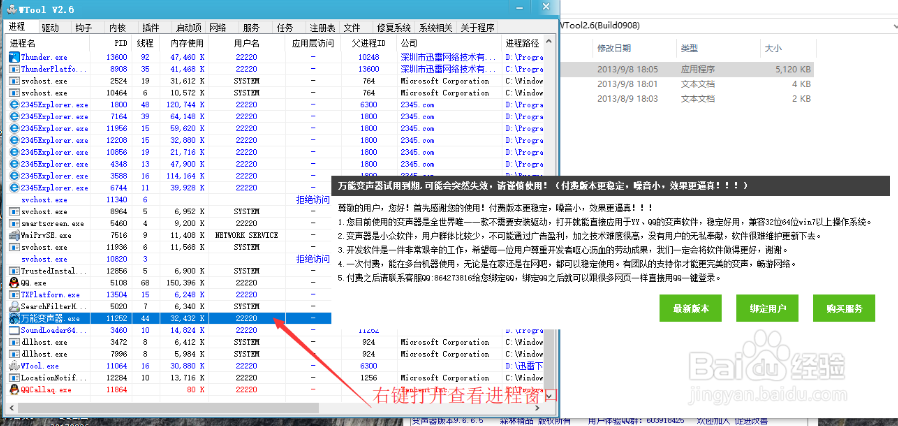Click icon of svchost.exe PID 10464
This screenshot has width=898, height=426.
[14, 93]
